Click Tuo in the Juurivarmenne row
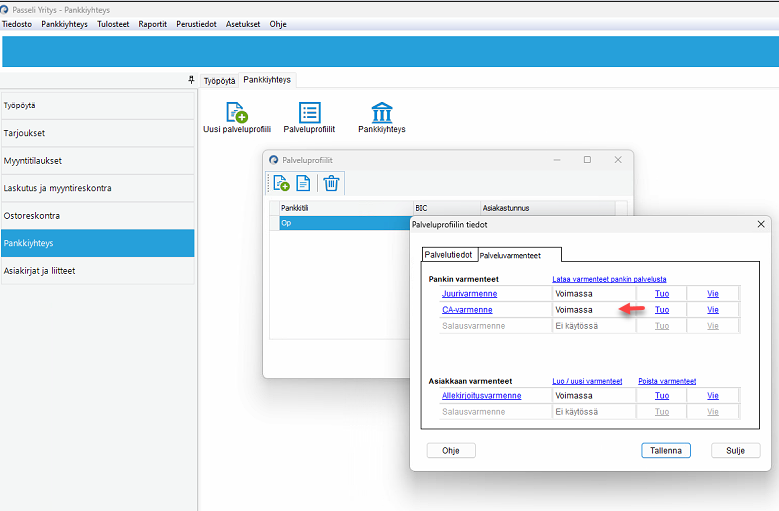Viewport: 779px width, 511px height. click(662, 293)
